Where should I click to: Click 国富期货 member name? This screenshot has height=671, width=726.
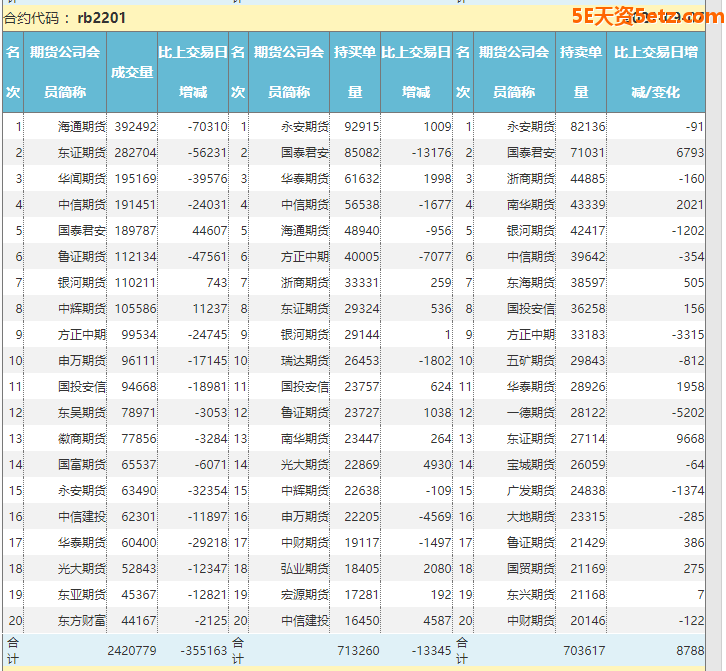(81, 465)
